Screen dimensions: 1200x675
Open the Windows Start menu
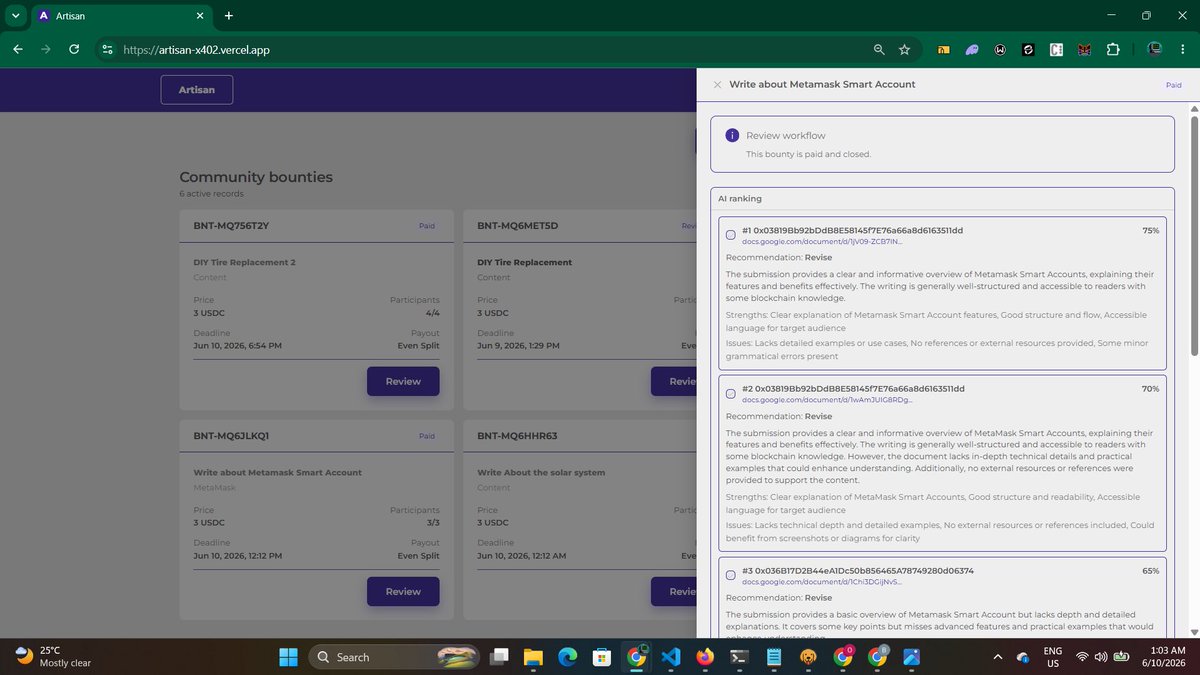(x=288, y=657)
